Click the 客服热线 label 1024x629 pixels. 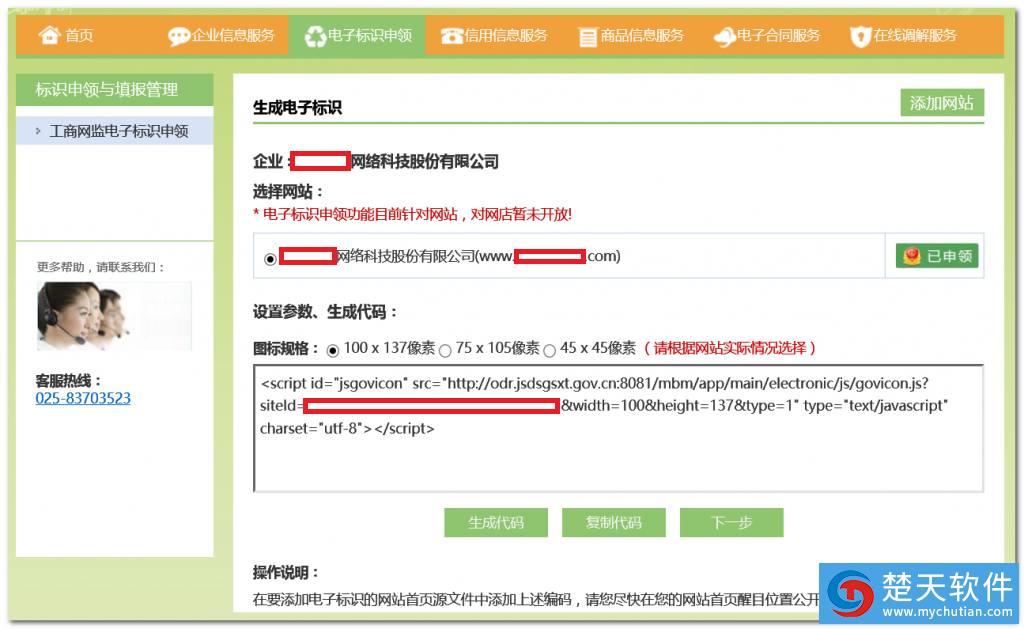click(69, 381)
